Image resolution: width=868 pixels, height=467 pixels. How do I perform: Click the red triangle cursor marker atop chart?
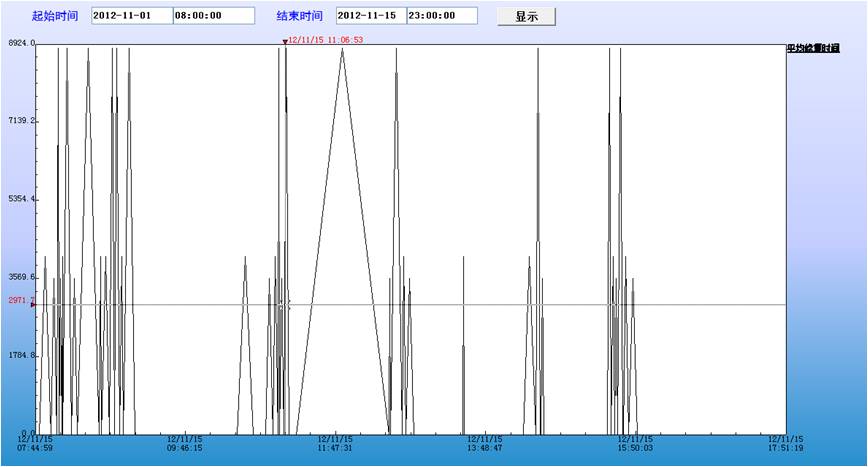tap(285, 42)
